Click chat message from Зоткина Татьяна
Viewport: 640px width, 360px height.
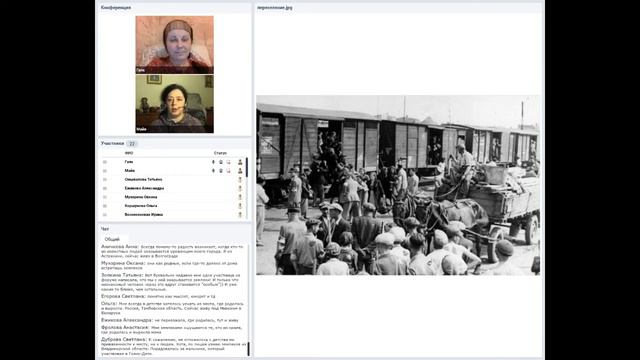point(171,282)
